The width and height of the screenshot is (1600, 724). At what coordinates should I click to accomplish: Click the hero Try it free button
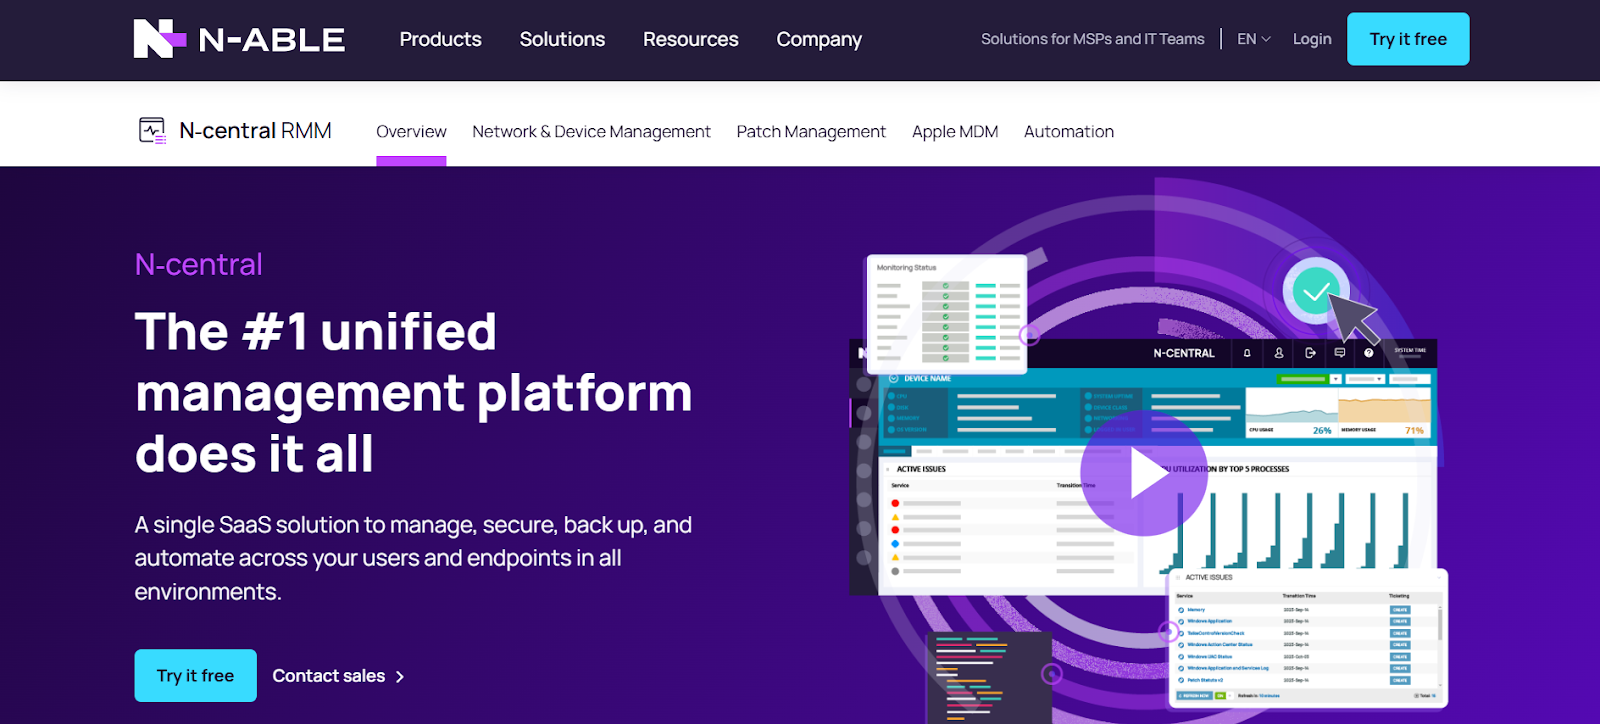pyautogui.click(x=196, y=676)
